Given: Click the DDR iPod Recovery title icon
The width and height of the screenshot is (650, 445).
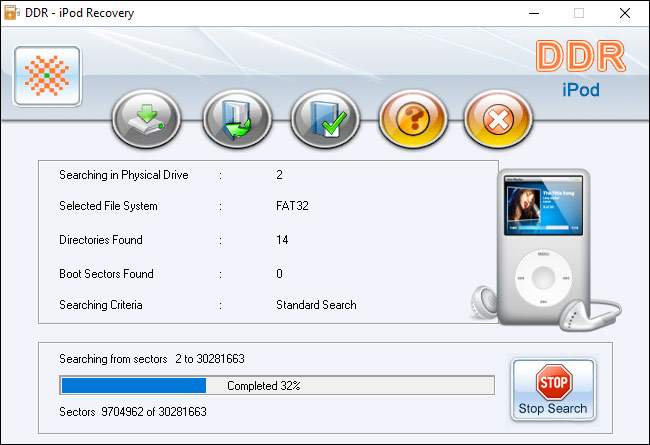Looking at the screenshot, I should pyautogui.click(x=11, y=12).
